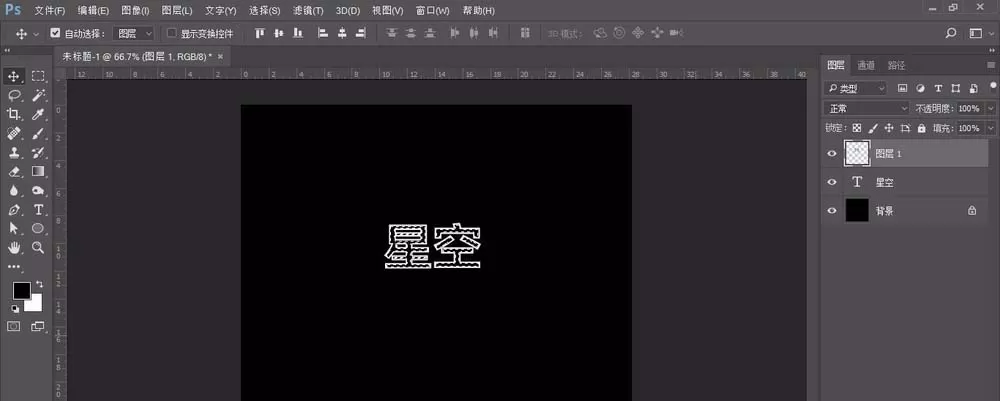Open the 滤镜(T) menu

308,11
